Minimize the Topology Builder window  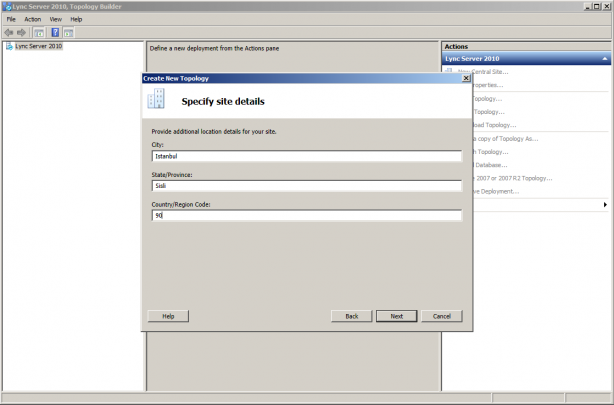coord(588,6)
